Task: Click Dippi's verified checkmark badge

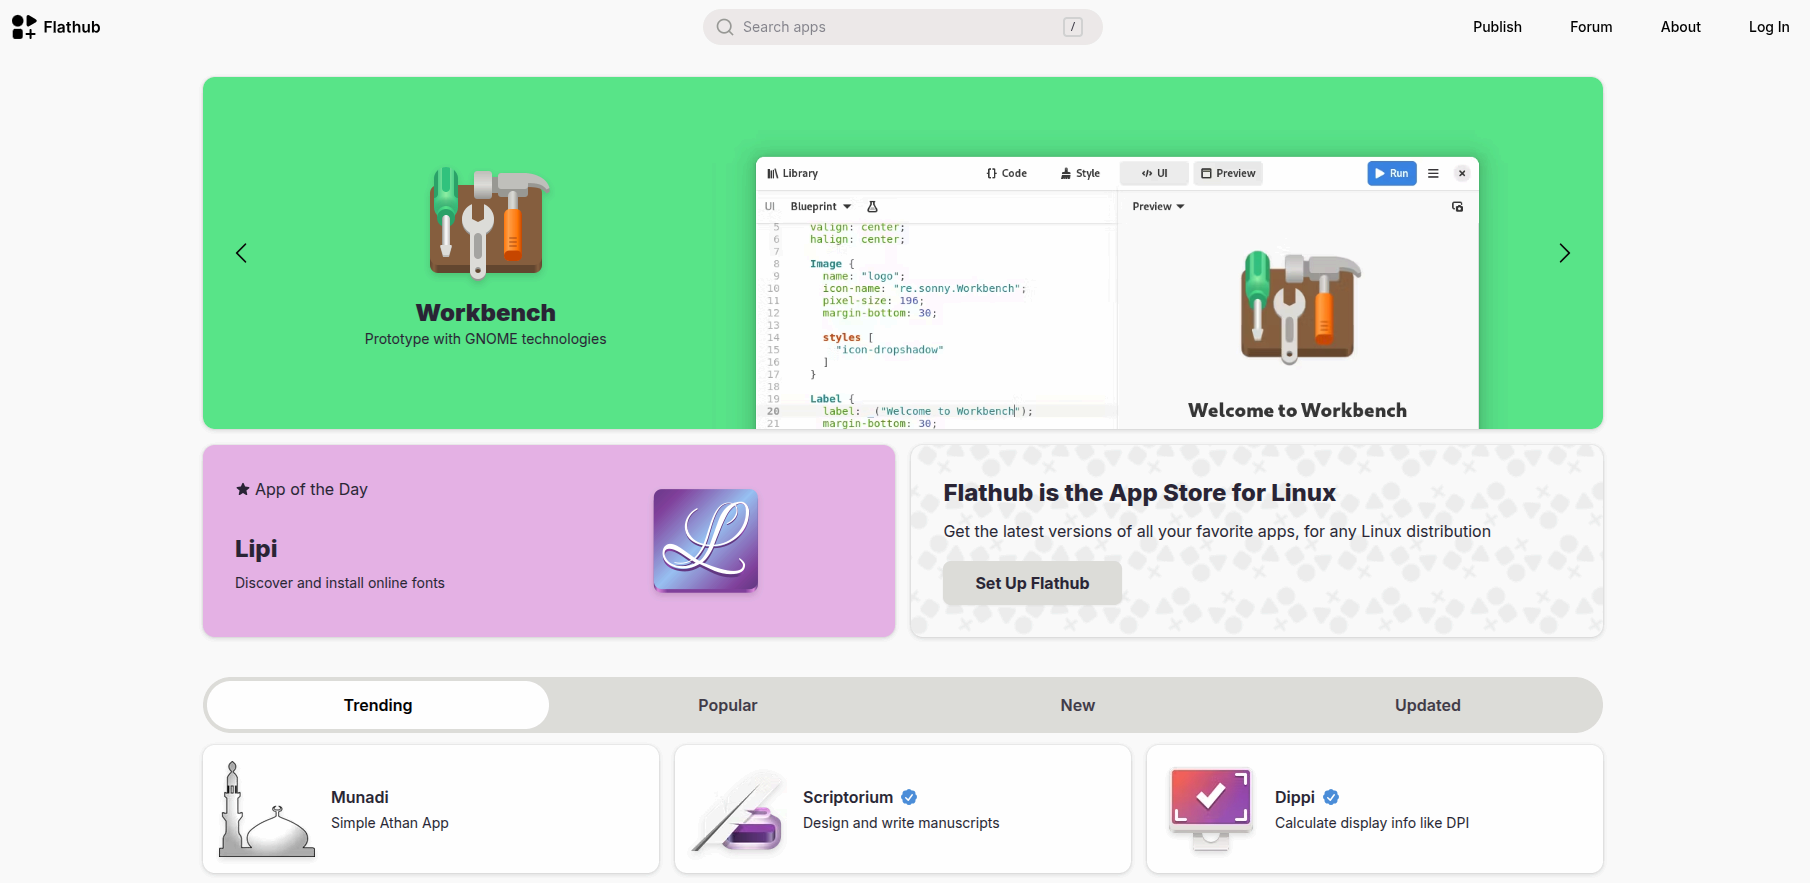Action: 1331,797
